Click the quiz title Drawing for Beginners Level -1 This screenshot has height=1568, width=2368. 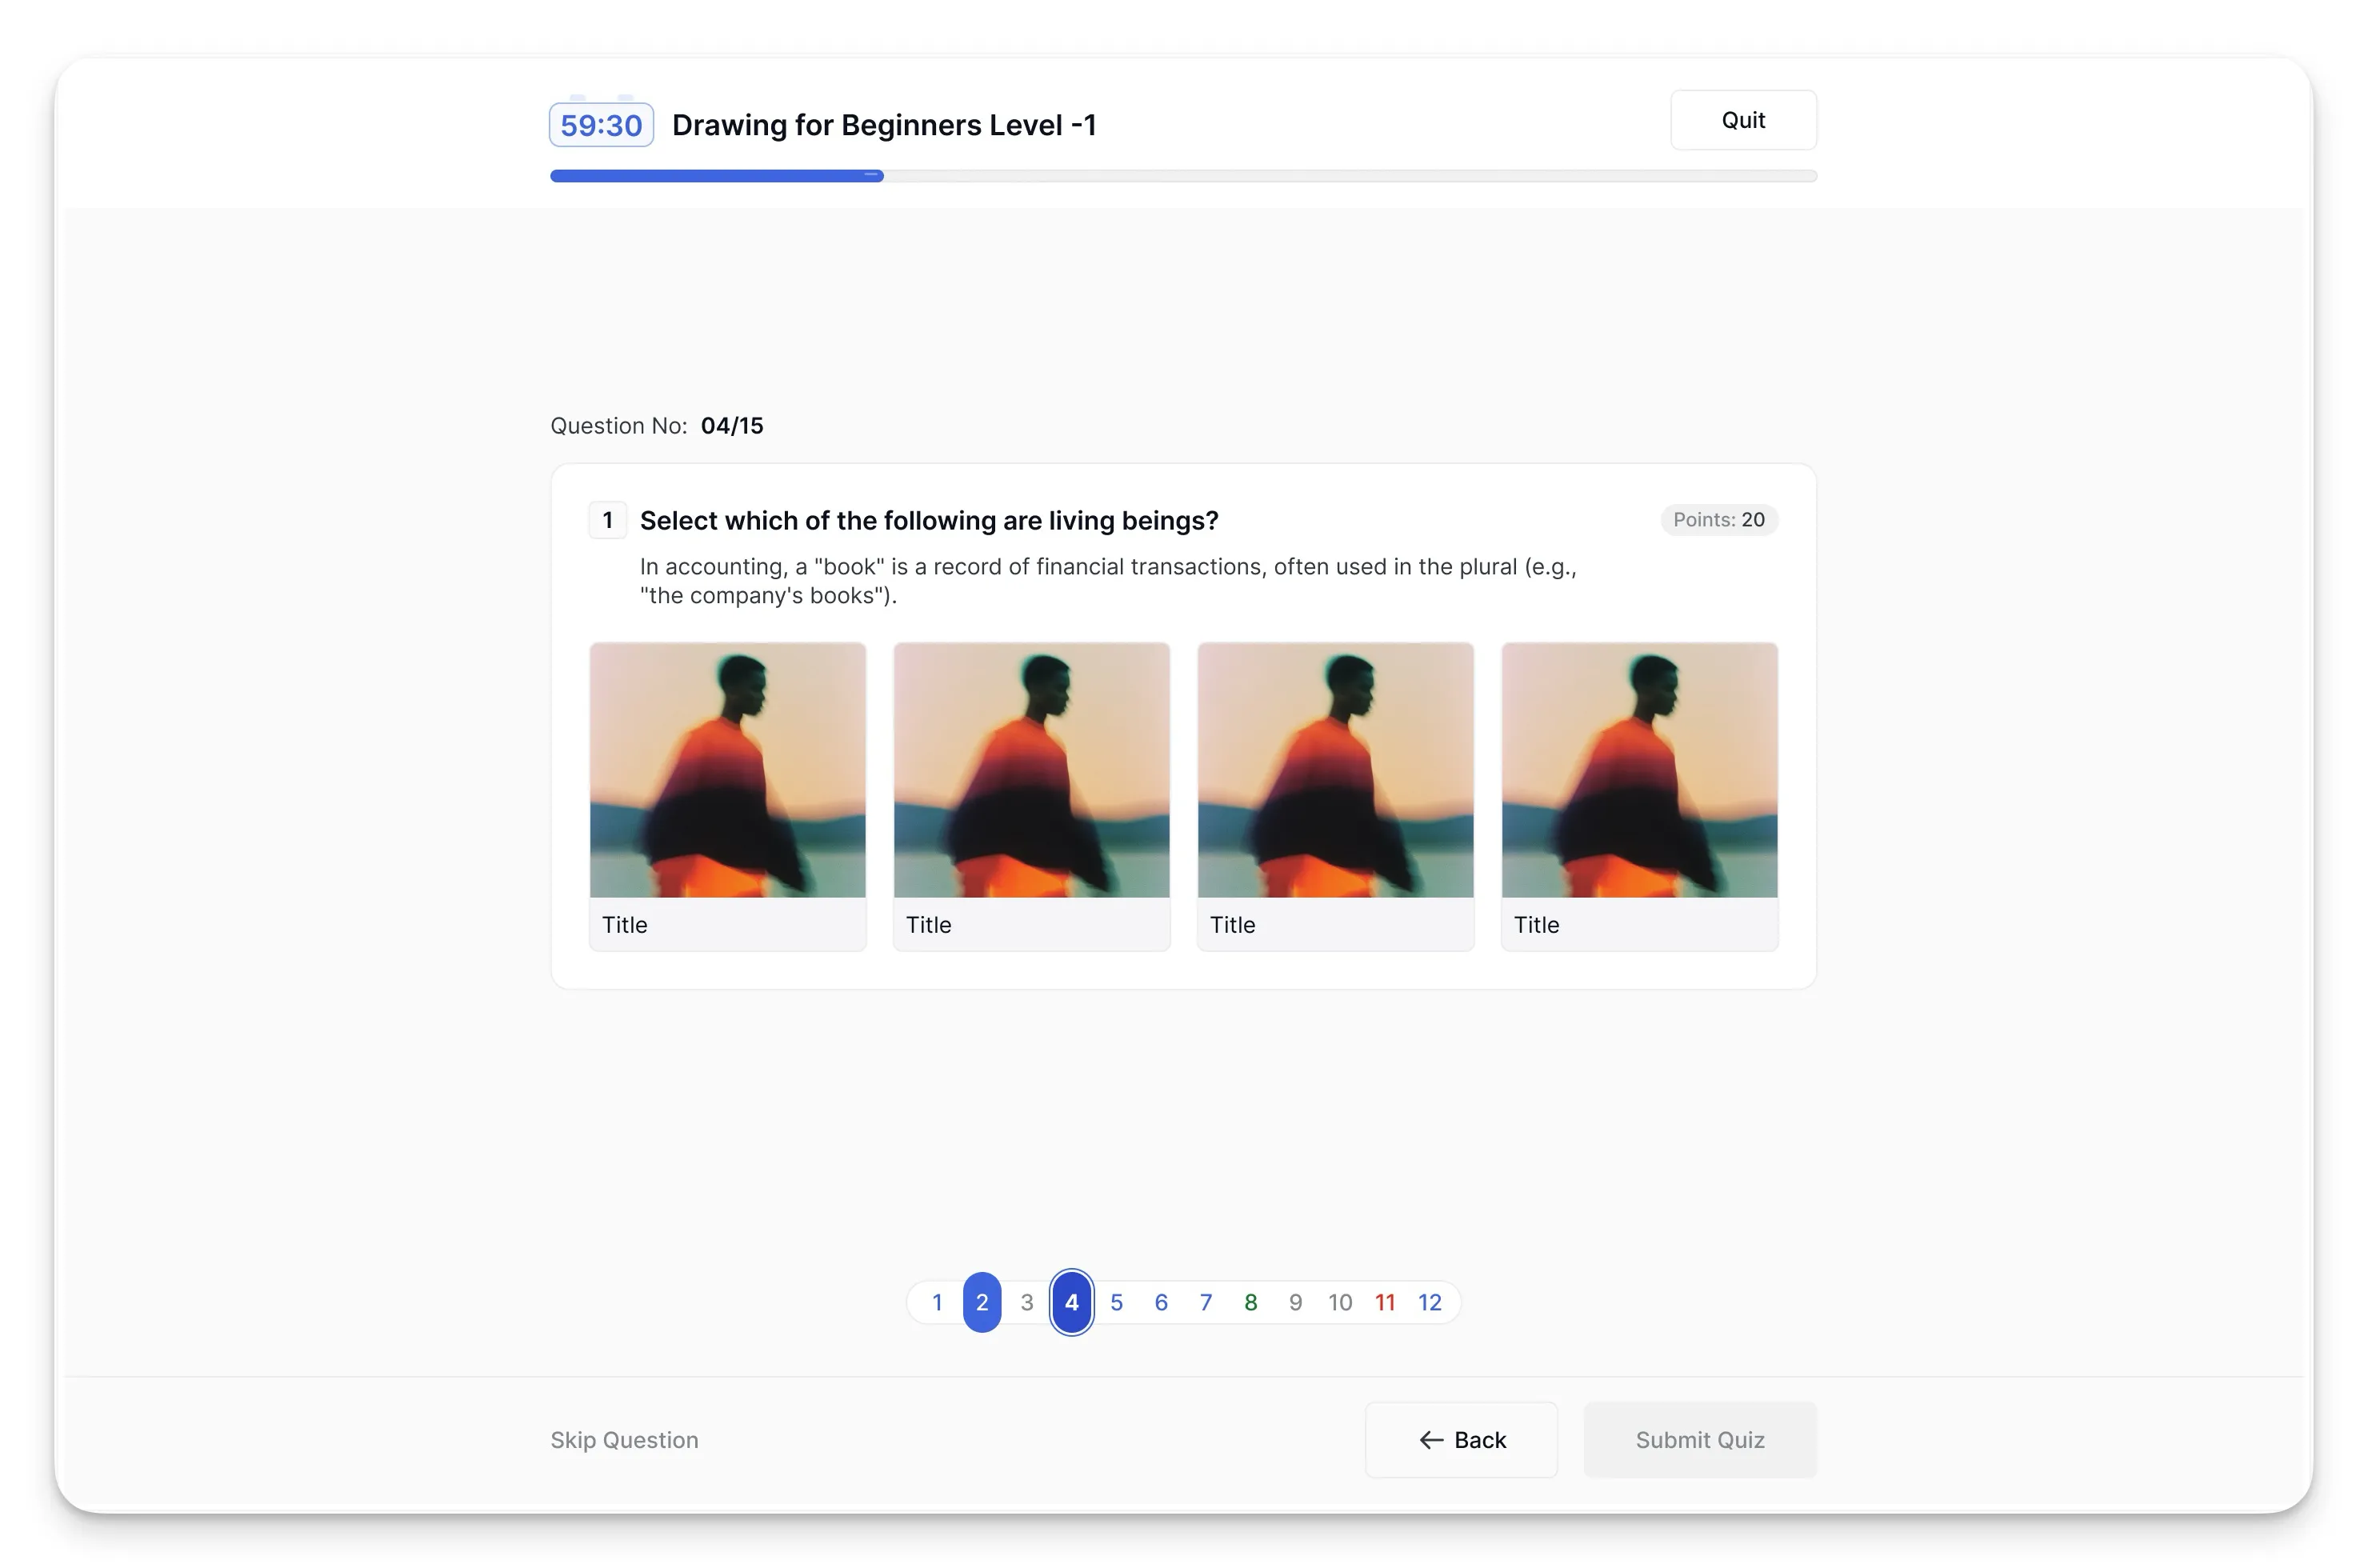(884, 125)
